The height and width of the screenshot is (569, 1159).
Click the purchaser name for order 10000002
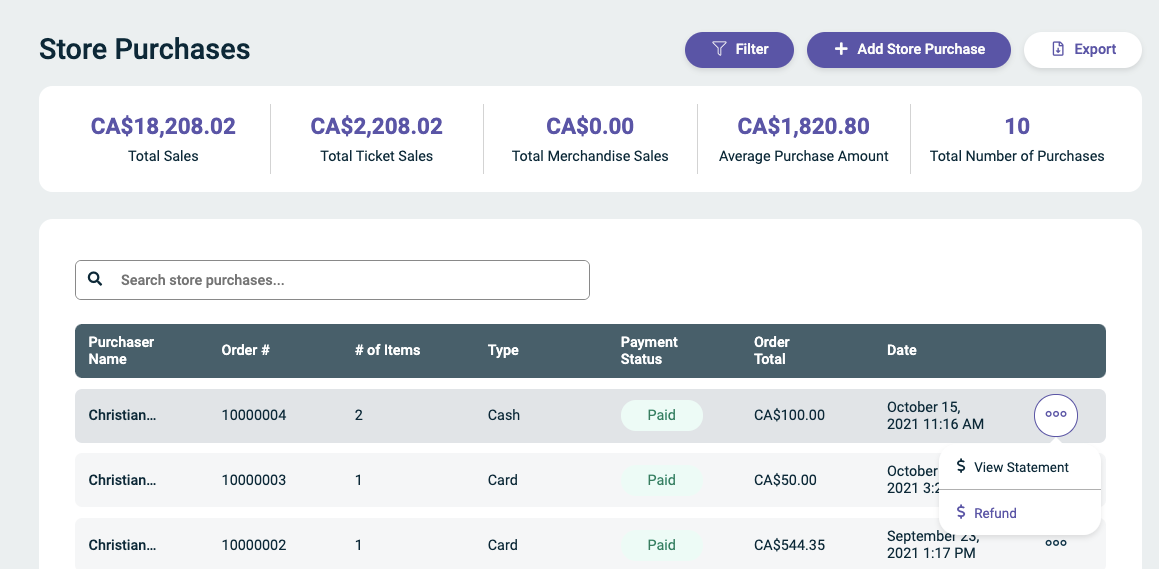(122, 545)
